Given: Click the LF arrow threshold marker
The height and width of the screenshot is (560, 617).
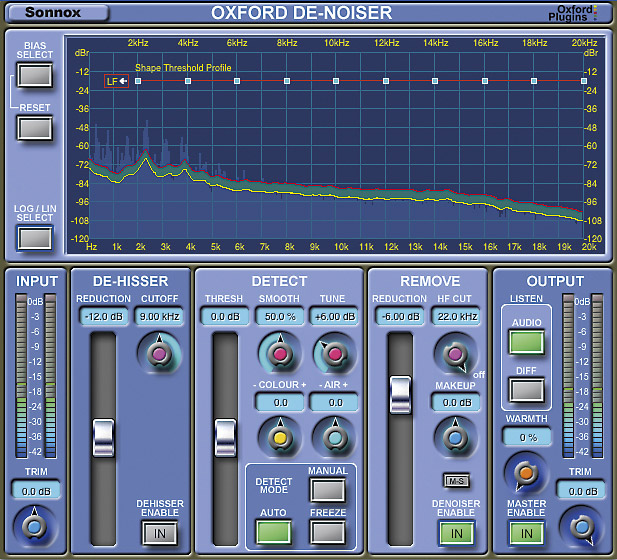Looking at the screenshot, I should [x=116, y=81].
